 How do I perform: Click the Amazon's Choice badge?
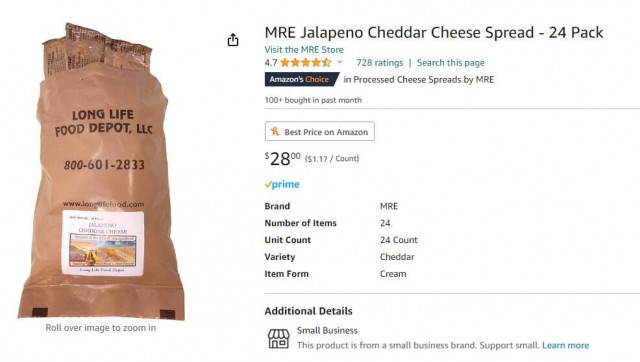pos(301,79)
